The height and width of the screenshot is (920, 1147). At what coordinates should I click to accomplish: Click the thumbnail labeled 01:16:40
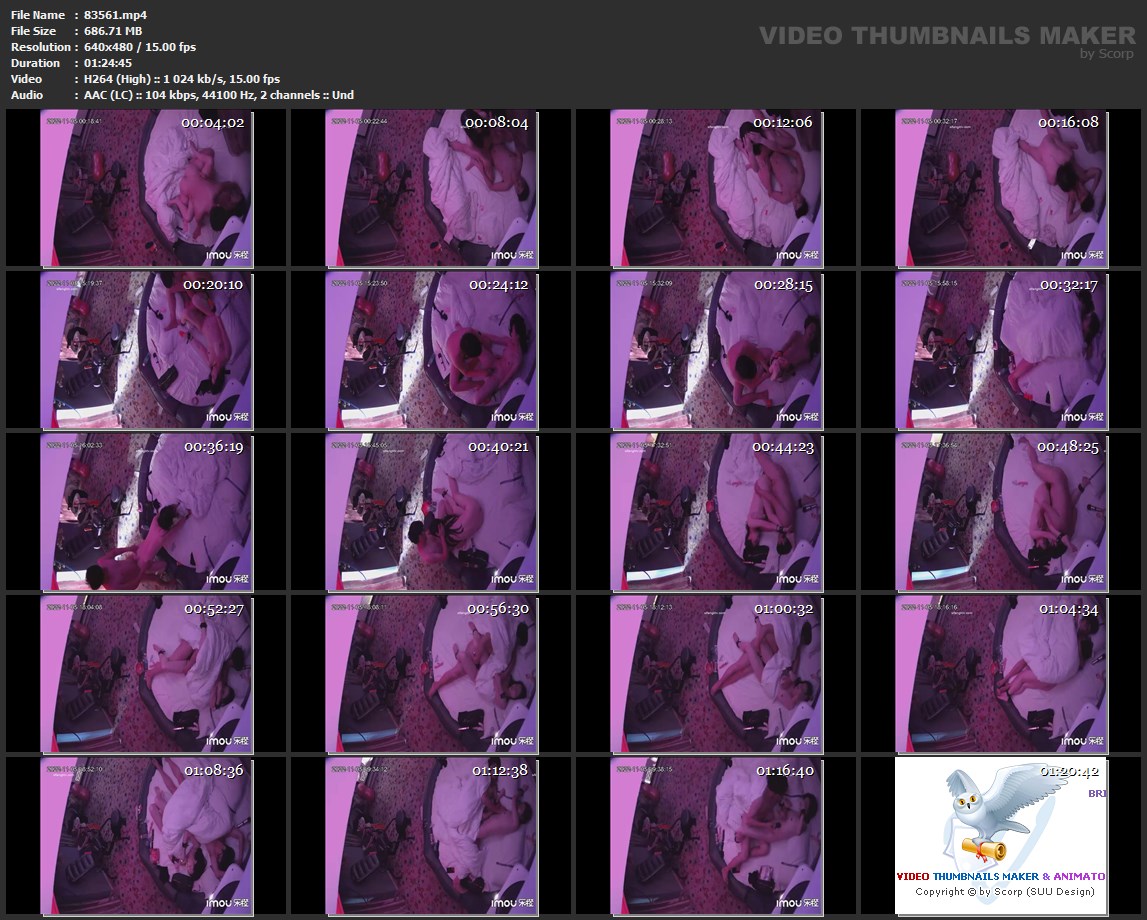click(x=716, y=836)
